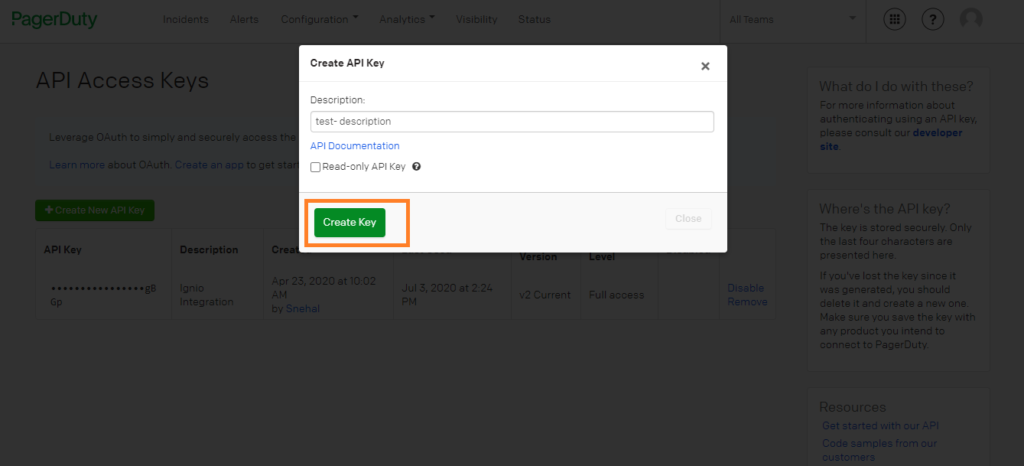Click Create New API Key button

pyautogui.click(x=95, y=210)
